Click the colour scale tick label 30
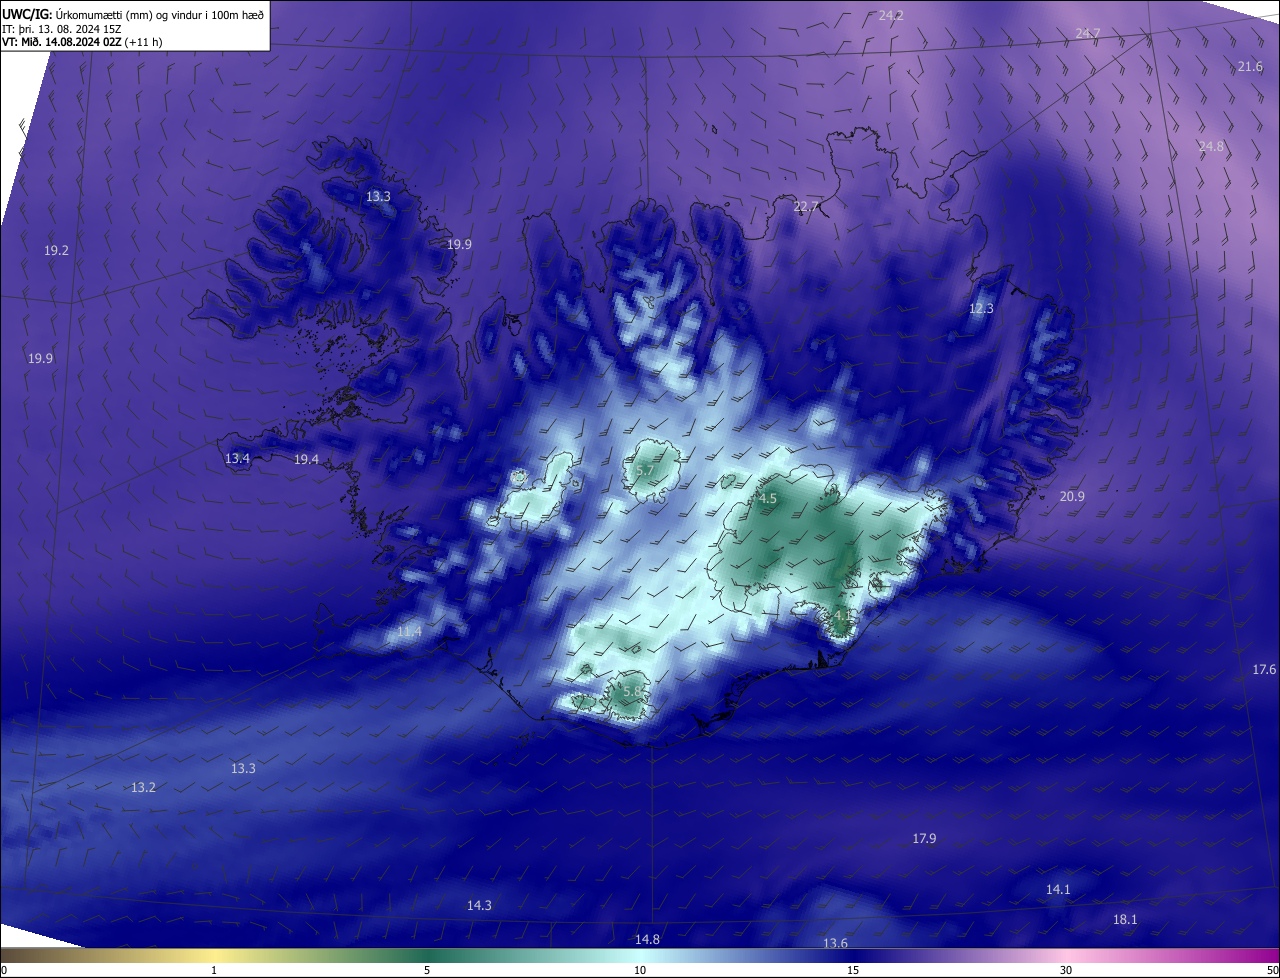 pos(1066,970)
